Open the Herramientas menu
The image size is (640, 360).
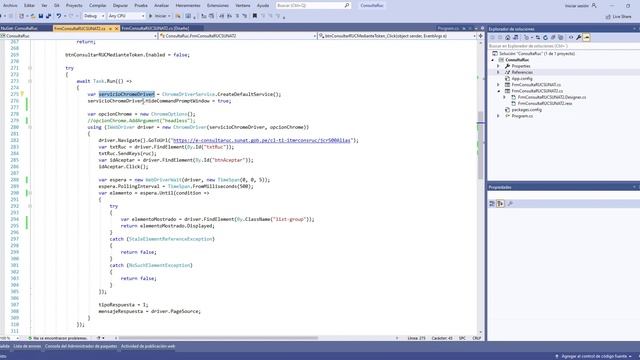(x=188, y=5)
